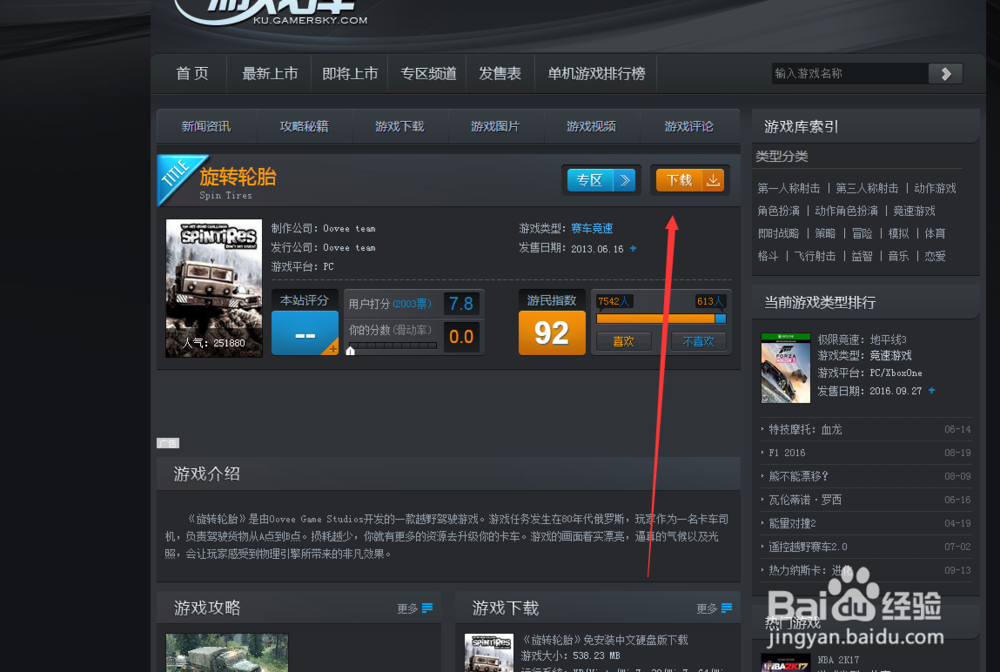This screenshot has height=672, width=1000.
Task: Select the 动作角色扮演 category
Action: (x=846, y=210)
